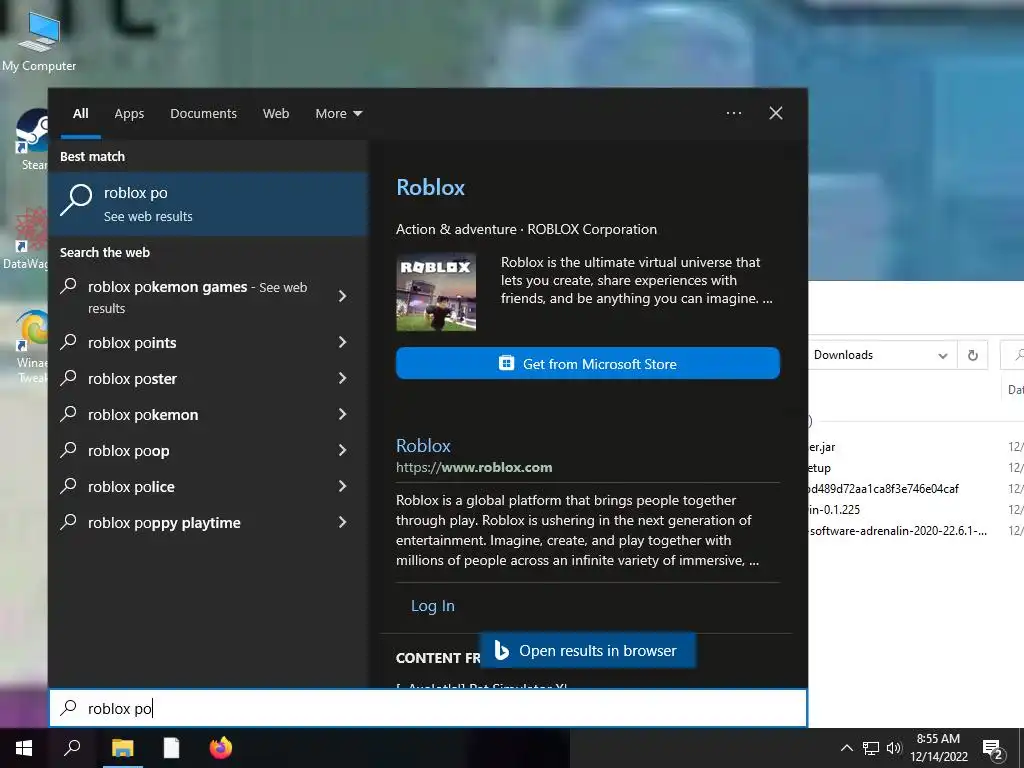Select the 'in-0.1.225' file in Explorer
Viewport: 1024px width, 768px height.
834,509
